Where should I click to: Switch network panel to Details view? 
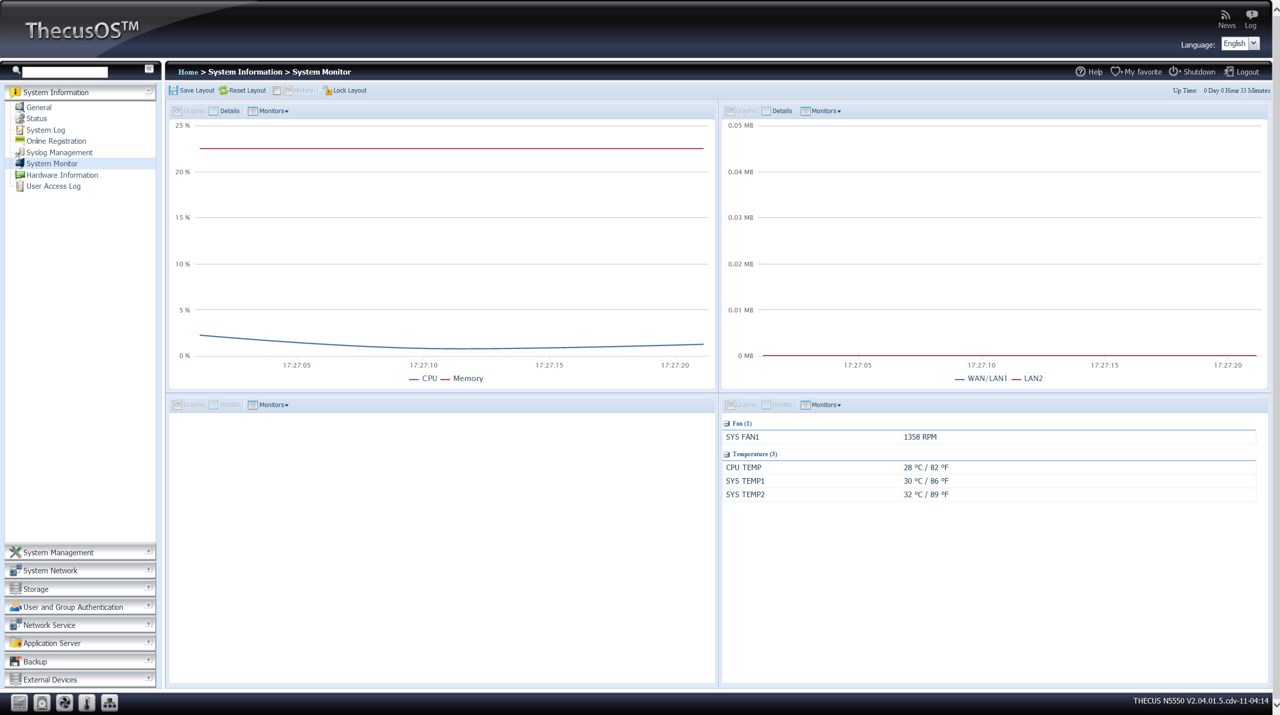click(x=776, y=111)
